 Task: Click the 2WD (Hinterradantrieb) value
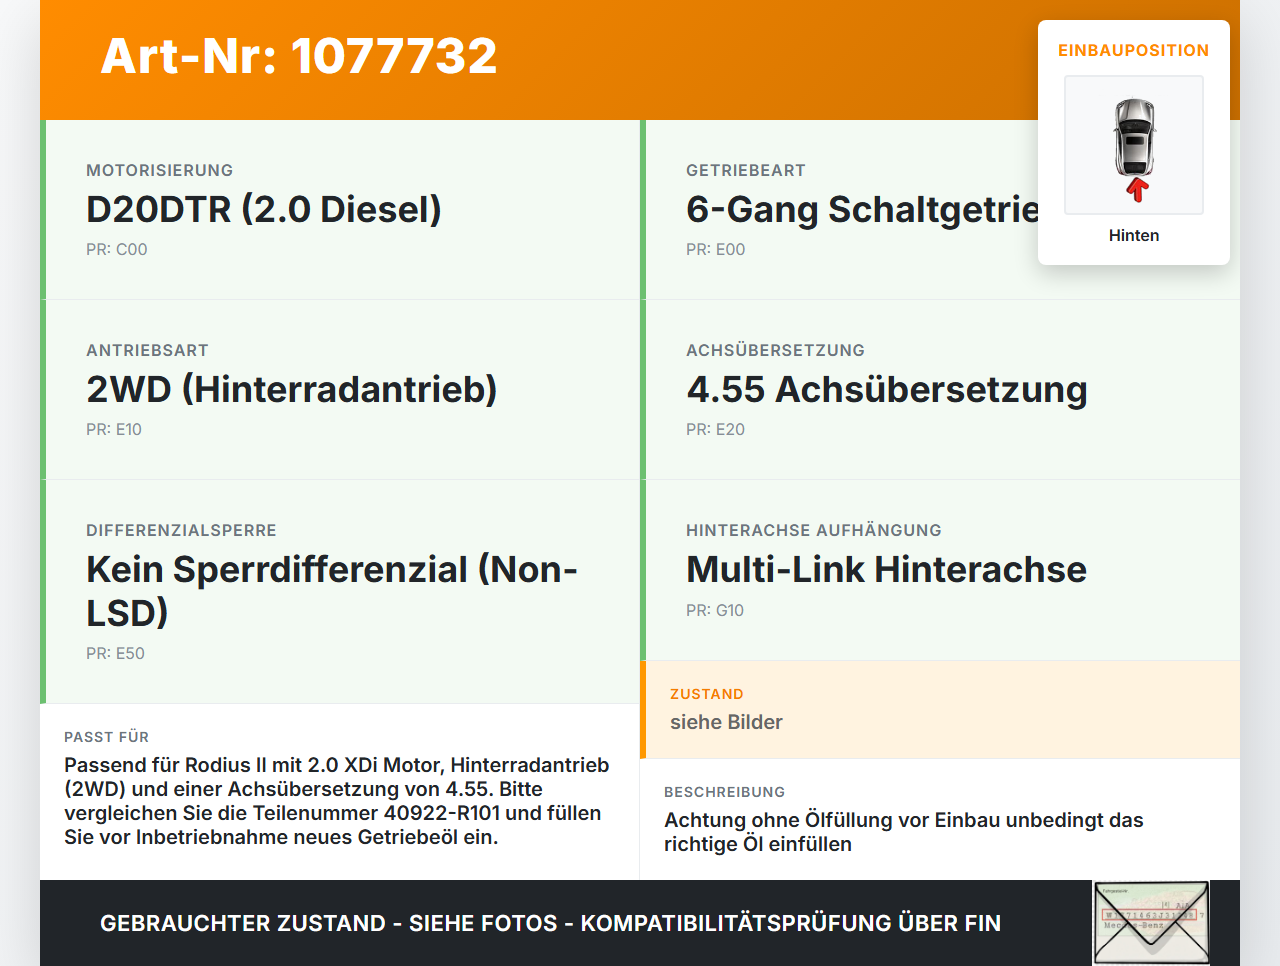[292, 389]
